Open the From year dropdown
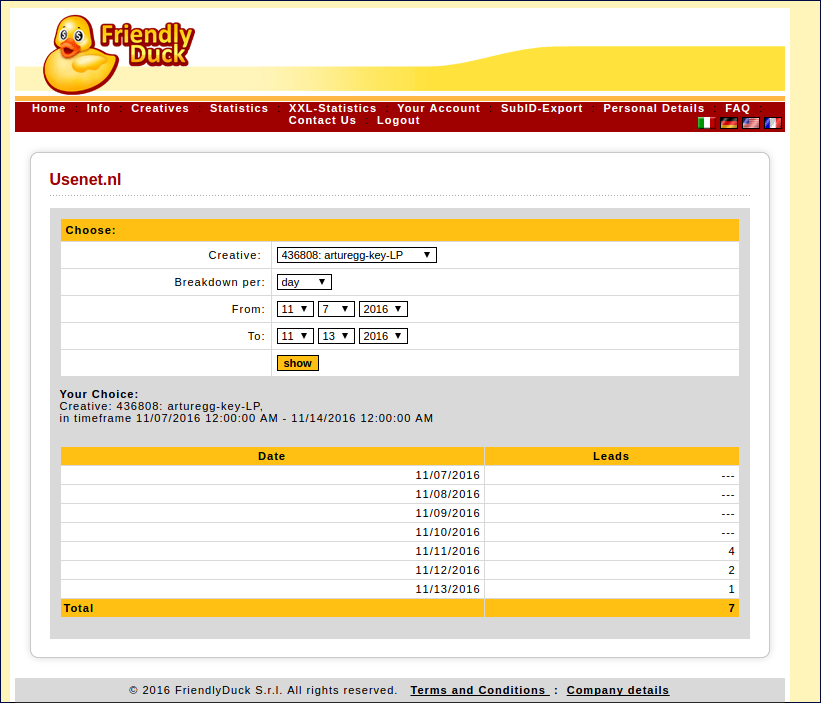 point(383,309)
